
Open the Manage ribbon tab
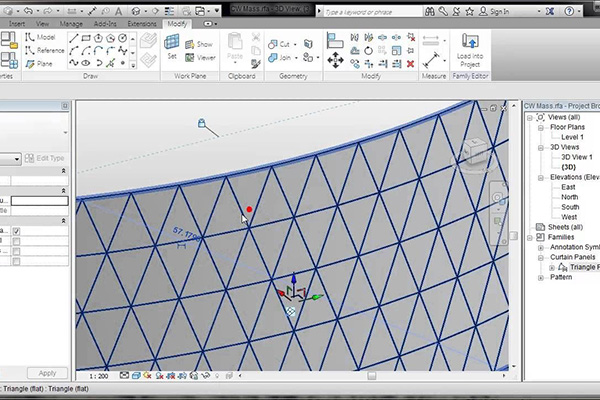(71, 24)
